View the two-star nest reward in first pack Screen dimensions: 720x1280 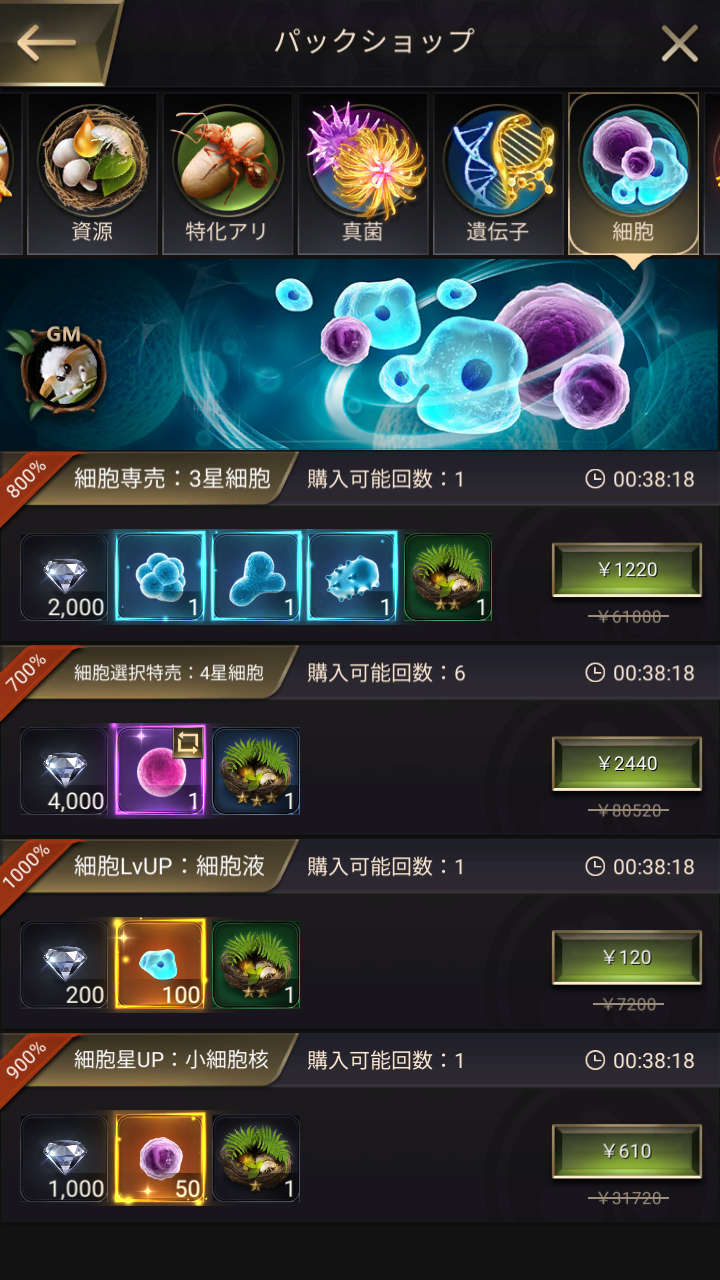coord(448,577)
